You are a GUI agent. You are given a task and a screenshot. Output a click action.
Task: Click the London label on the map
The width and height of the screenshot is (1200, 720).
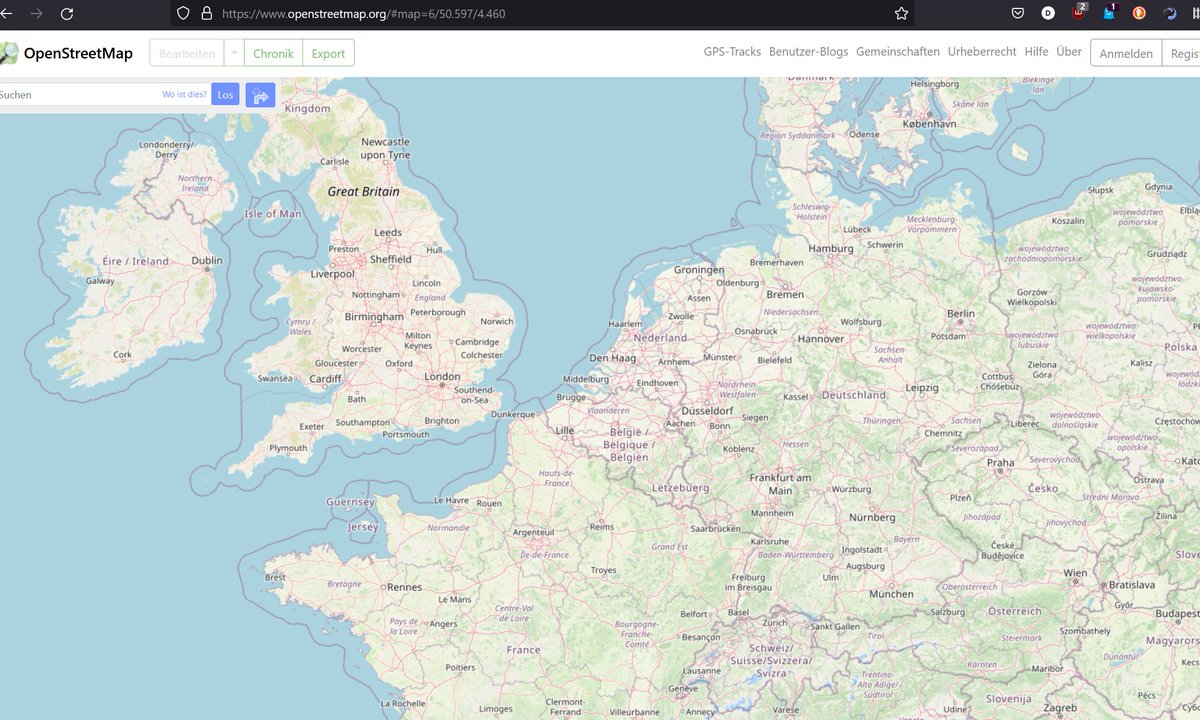pyautogui.click(x=442, y=377)
